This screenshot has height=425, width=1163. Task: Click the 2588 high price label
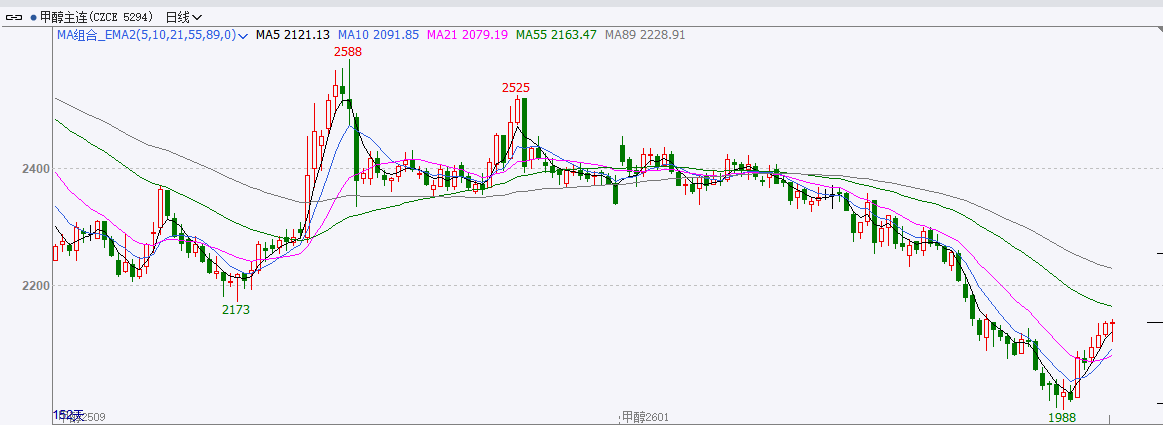tap(348, 50)
